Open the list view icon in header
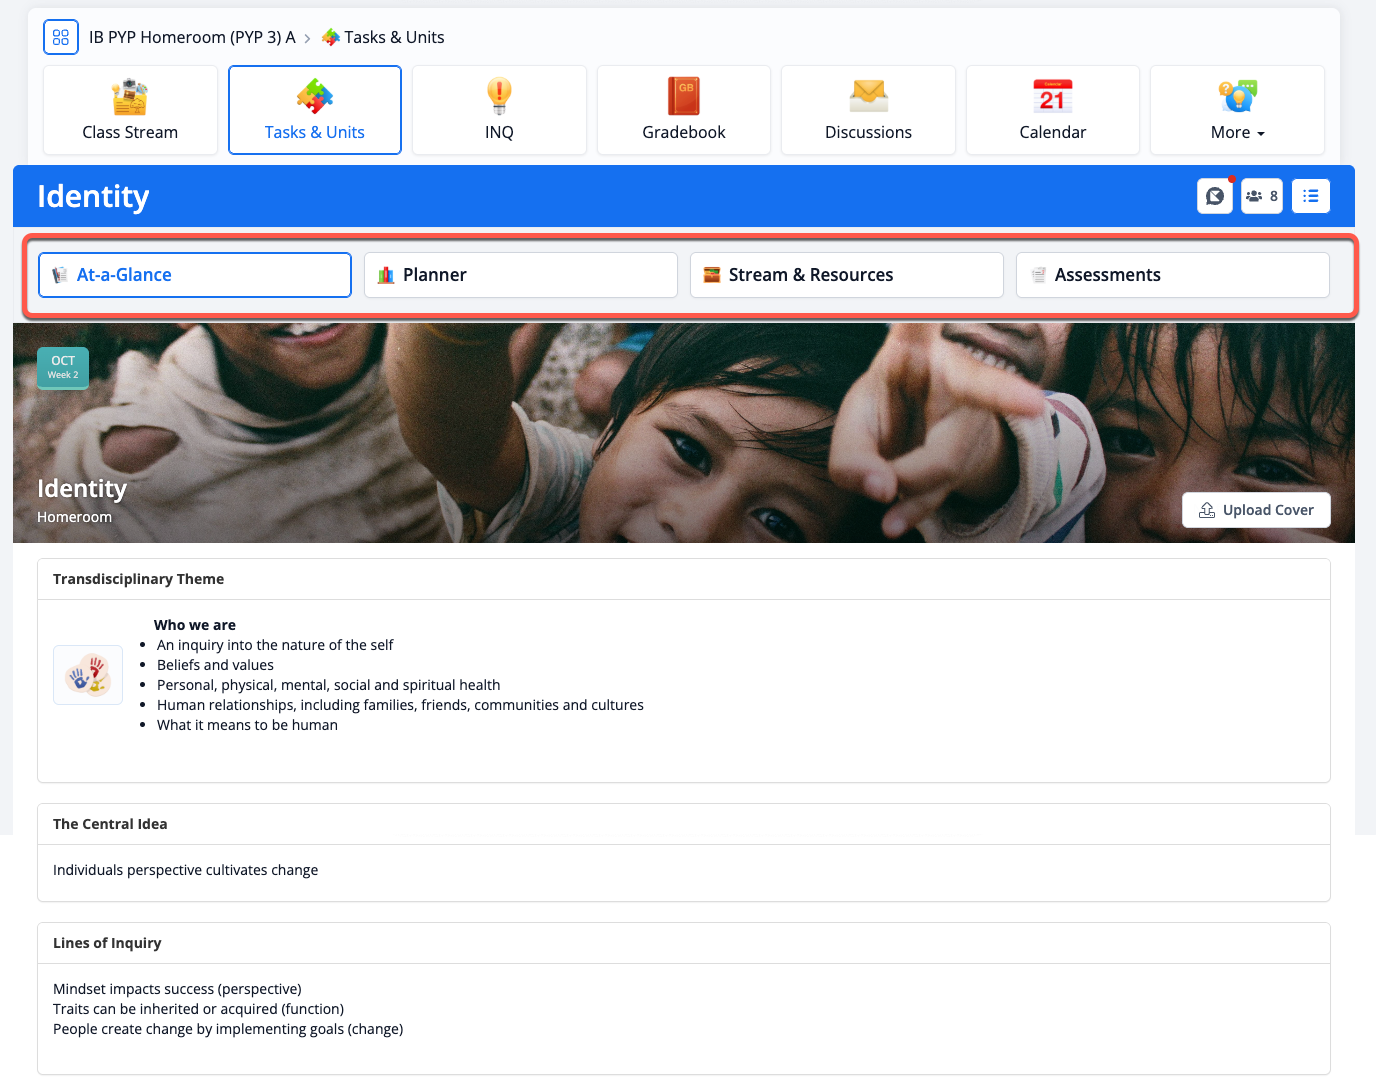The width and height of the screenshot is (1376, 1086). [1310, 196]
